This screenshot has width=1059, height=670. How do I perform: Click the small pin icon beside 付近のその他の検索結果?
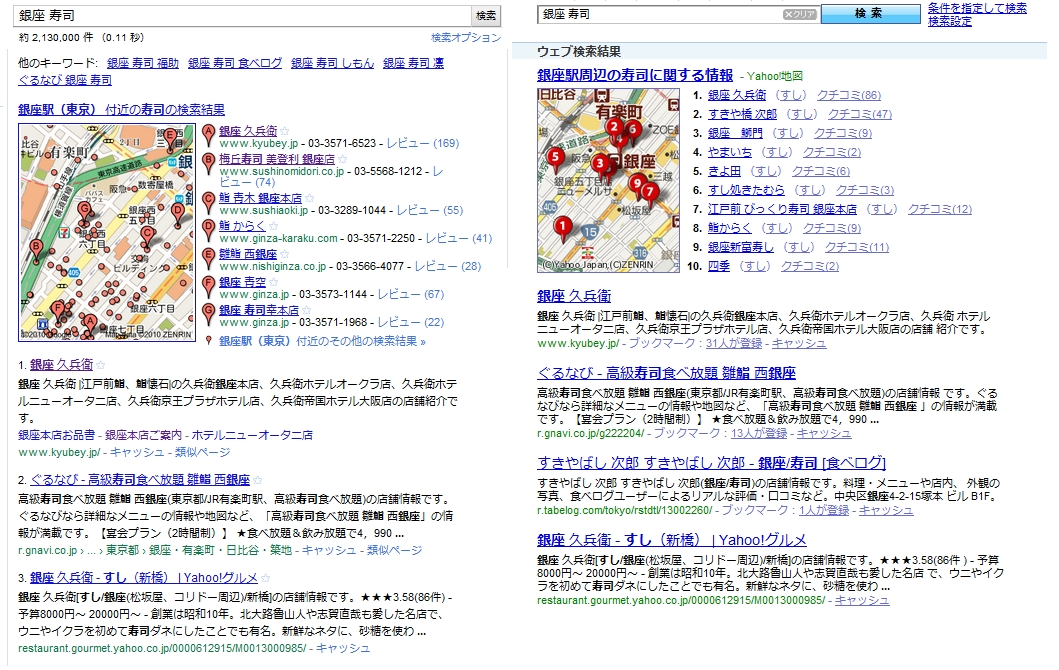[x=209, y=341]
